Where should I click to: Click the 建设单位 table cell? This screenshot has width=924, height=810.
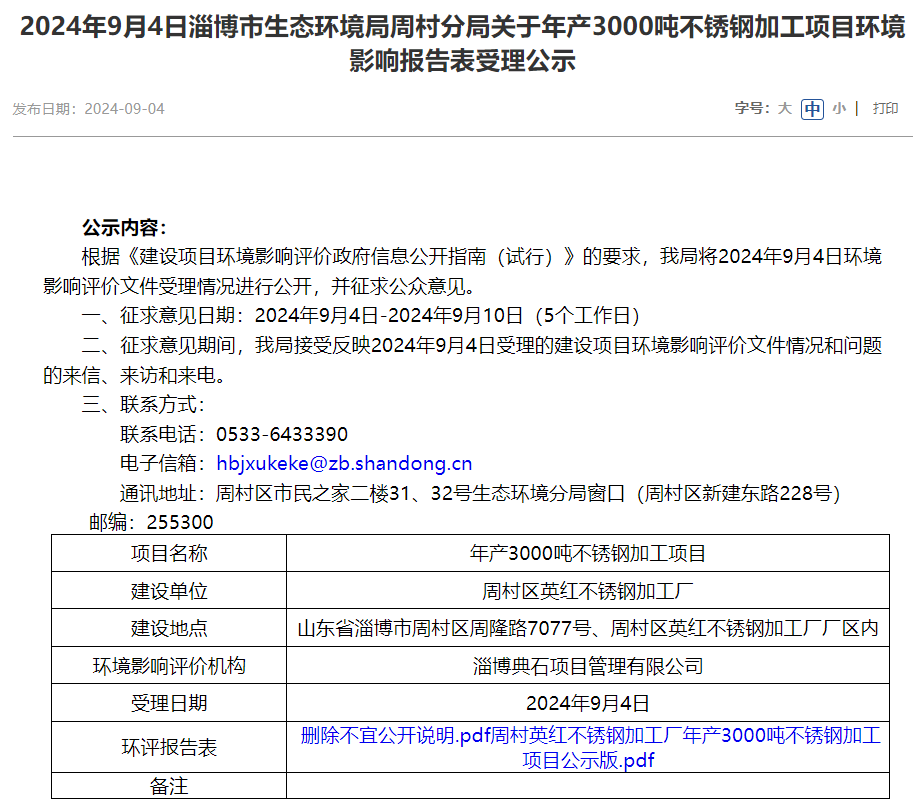click(169, 590)
